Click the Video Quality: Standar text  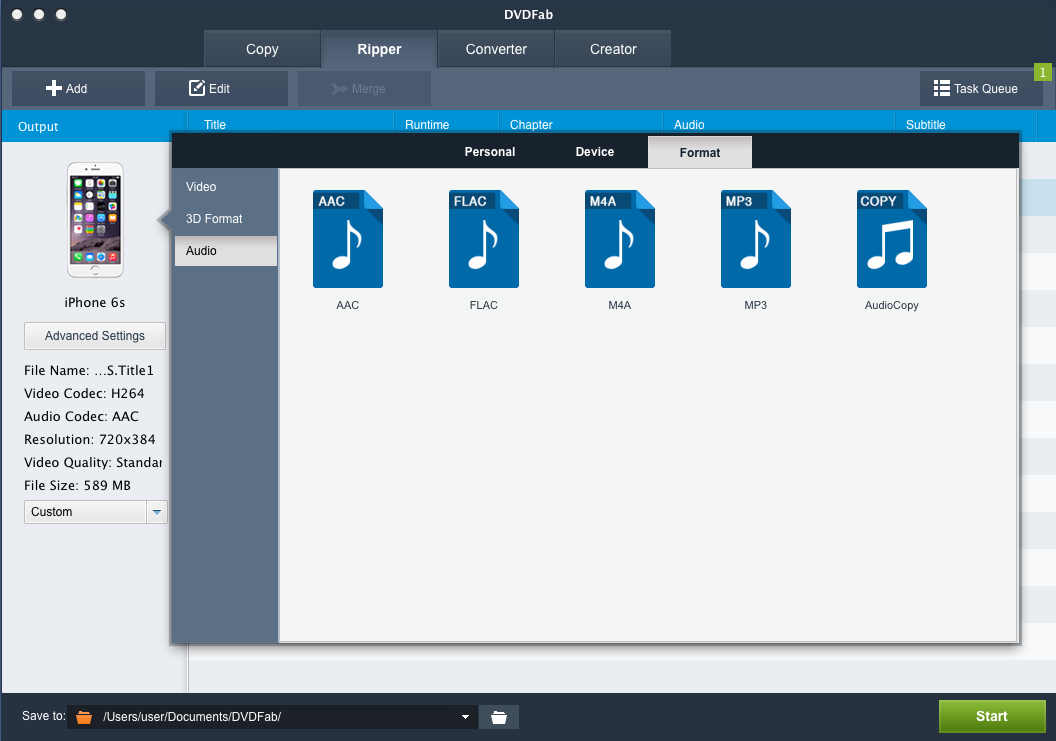(x=93, y=462)
